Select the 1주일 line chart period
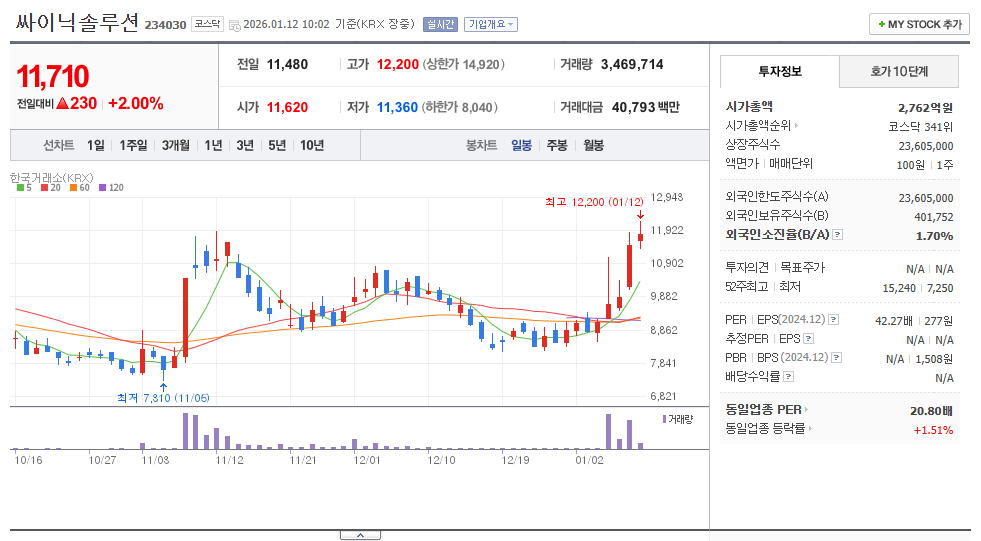Image resolution: width=981 pixels, height=541 pixels. click(x=133, y=145)
